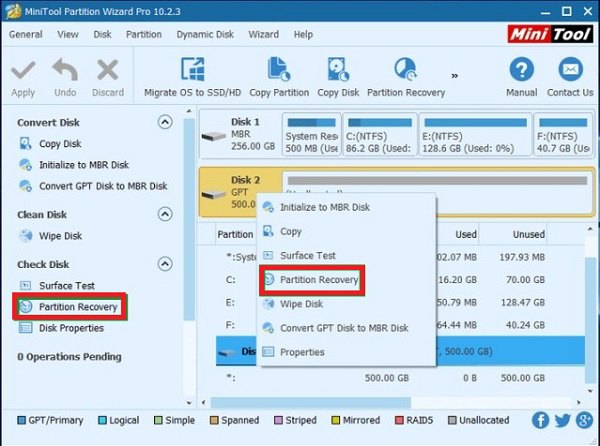Viewport: 600px width, 446px height.
Task: Click the Apply checkmark button
Action: pyautogui.click(x=22, y=70)
